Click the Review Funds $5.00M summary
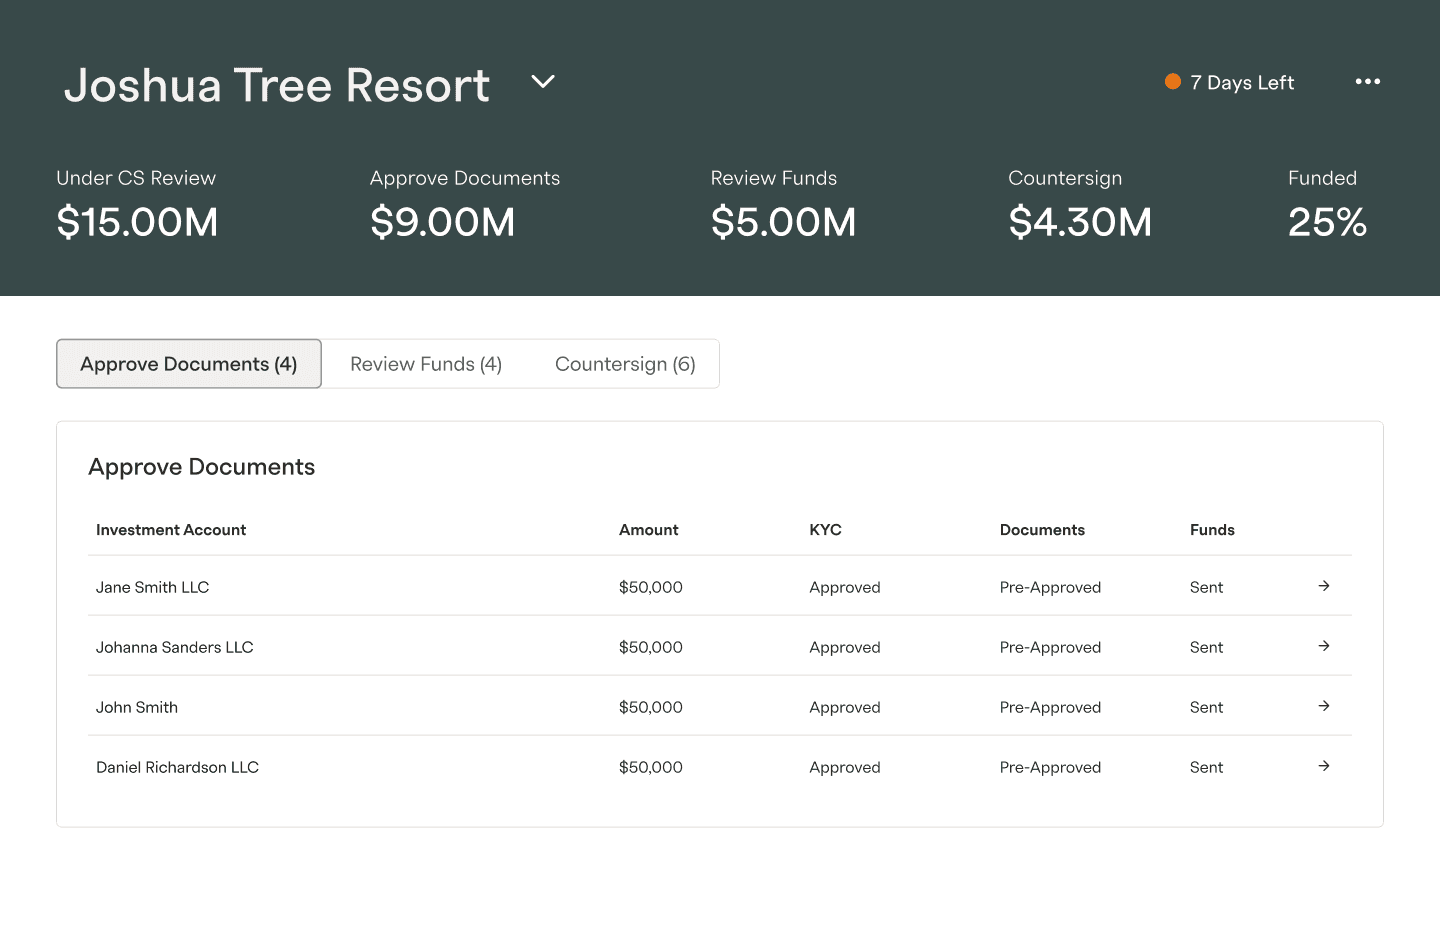The width and height of the screenshot is (1440, 928). tap(783, 204)
